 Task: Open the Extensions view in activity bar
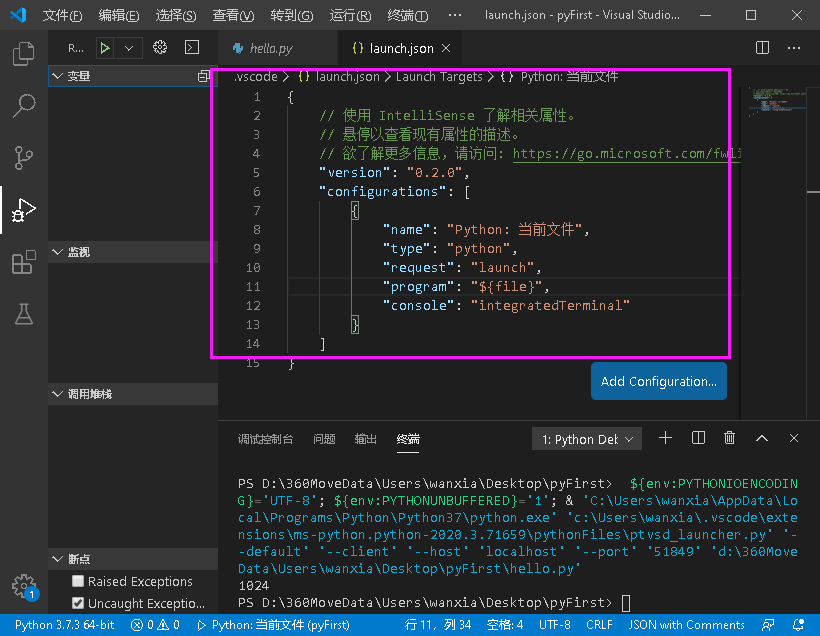[x=22, y=263]
